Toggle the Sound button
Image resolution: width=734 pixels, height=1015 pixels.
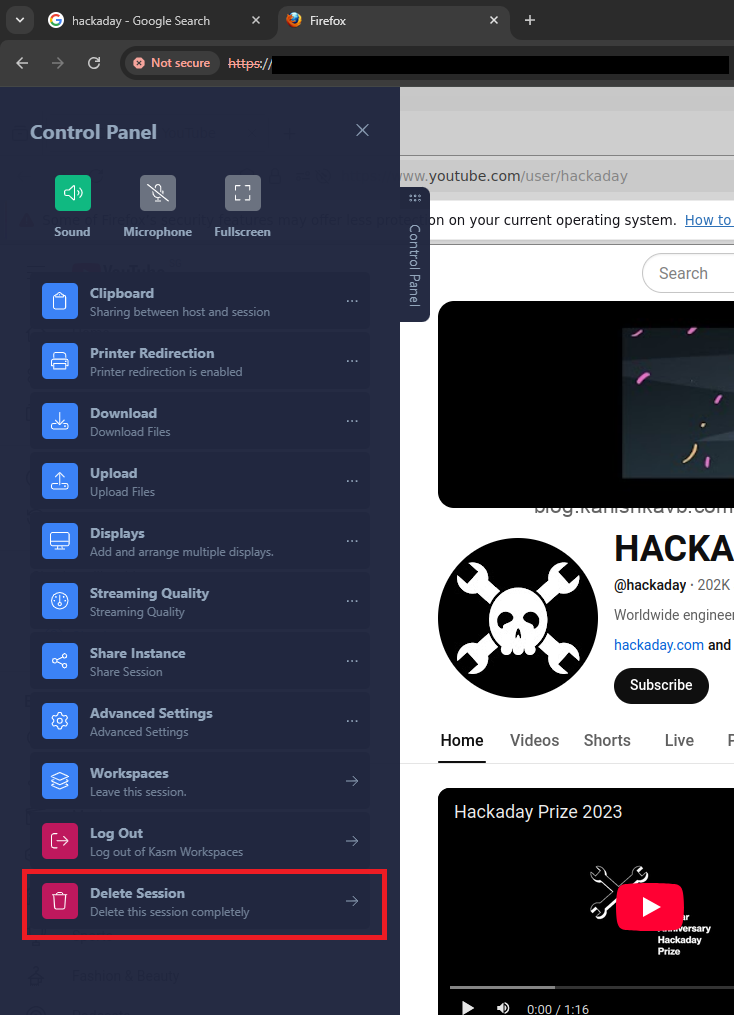[x=73, y=193]
